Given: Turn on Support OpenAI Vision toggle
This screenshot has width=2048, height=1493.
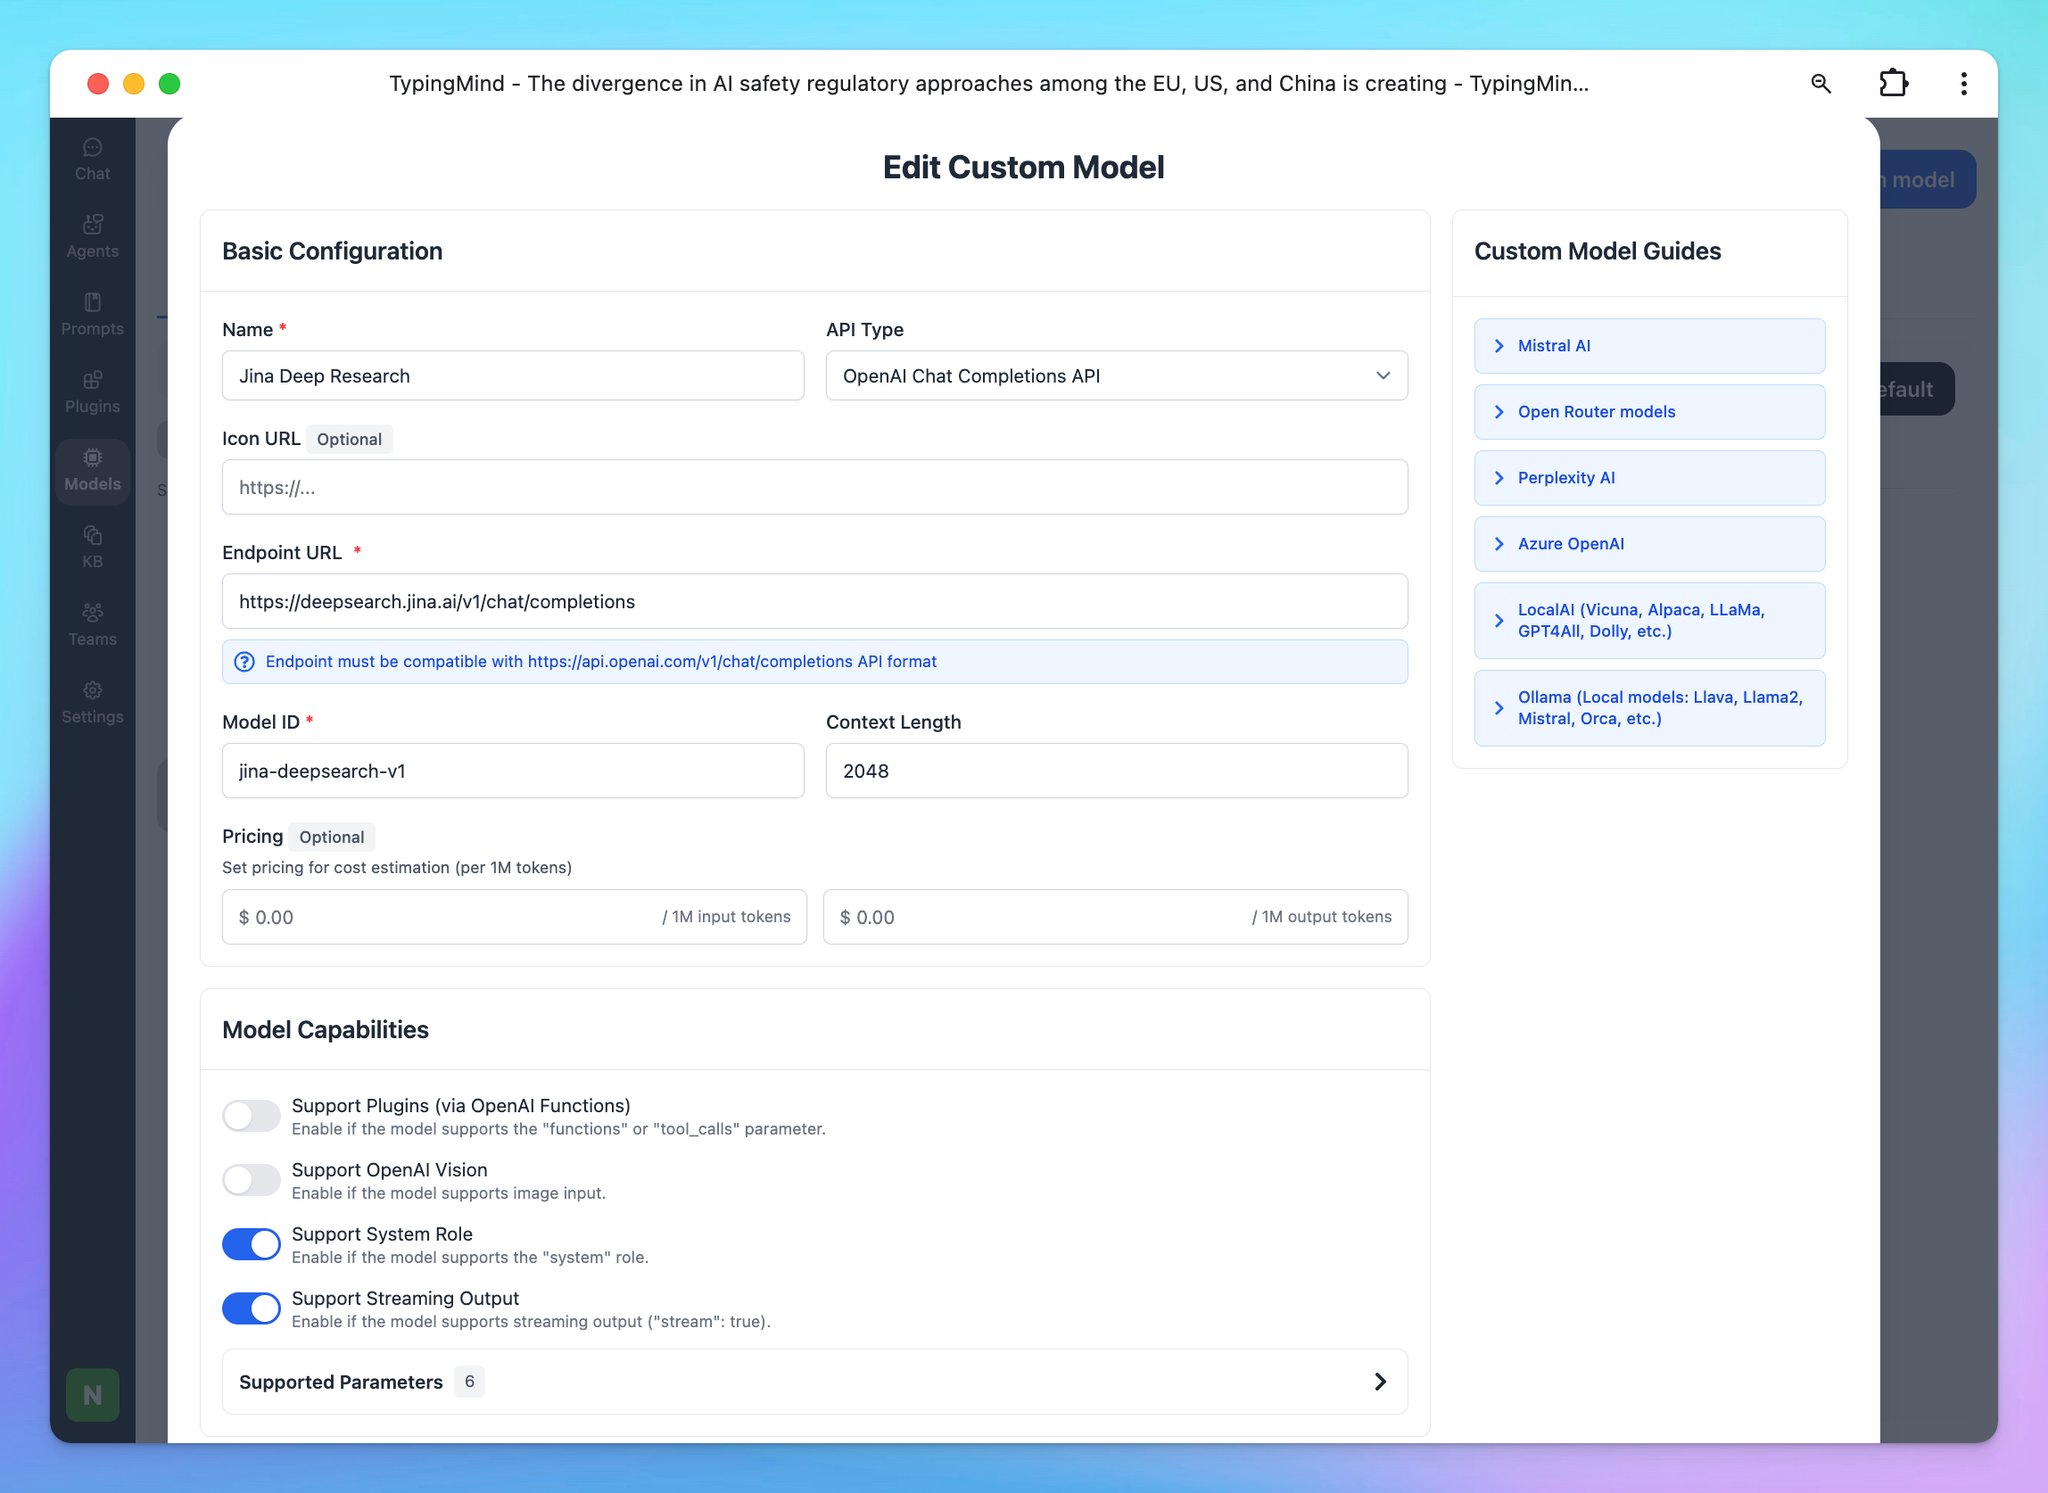Looking at the screenshot, I should coord(251,1179).
